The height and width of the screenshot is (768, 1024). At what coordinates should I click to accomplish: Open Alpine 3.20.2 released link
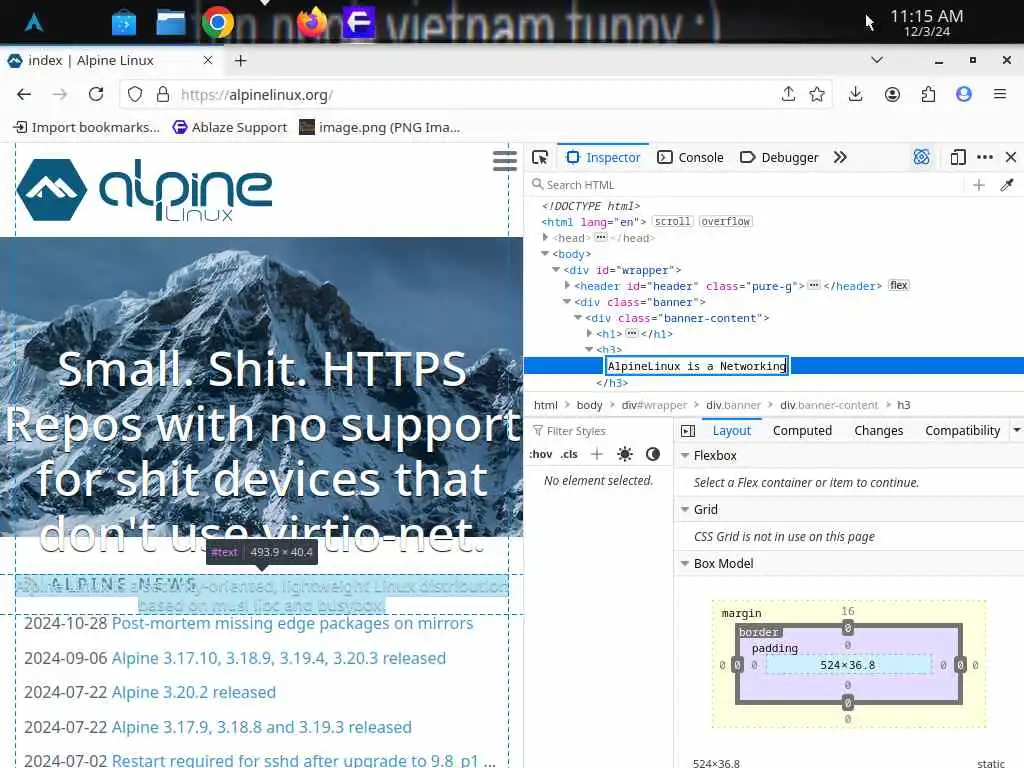click(x=194, y=692)
